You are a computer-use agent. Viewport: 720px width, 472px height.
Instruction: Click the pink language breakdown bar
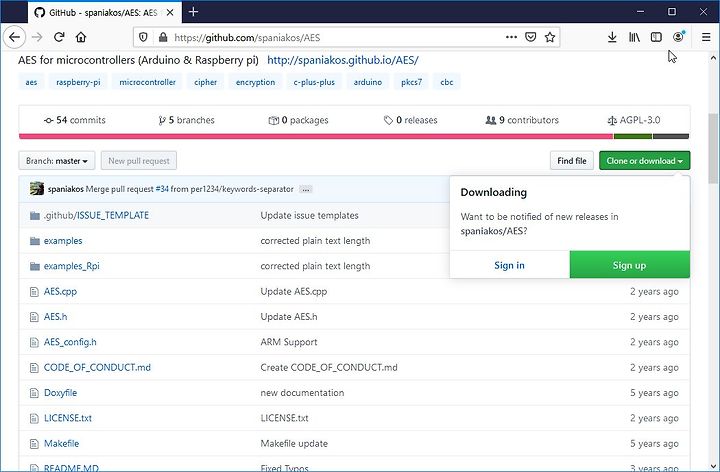[316, 136]
